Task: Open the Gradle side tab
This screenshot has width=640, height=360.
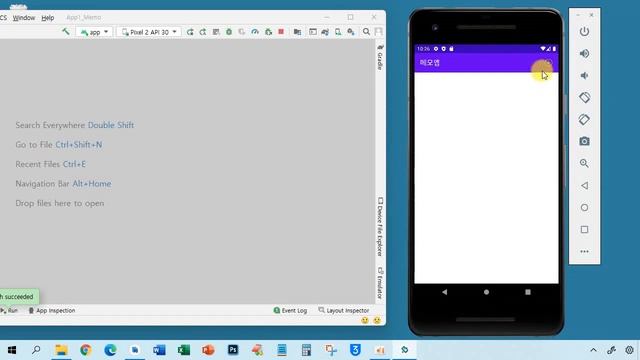Action: (380, 58)
